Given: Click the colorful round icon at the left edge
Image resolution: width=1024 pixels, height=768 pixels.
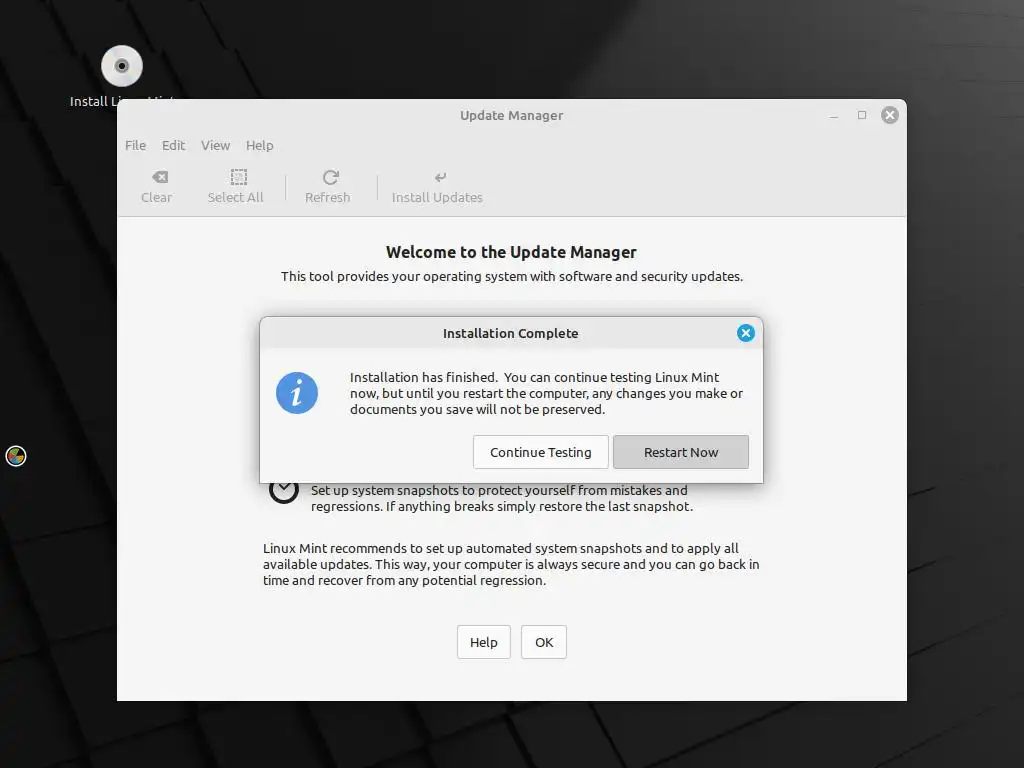Looking at the screenshot, I should coord(16,456).
